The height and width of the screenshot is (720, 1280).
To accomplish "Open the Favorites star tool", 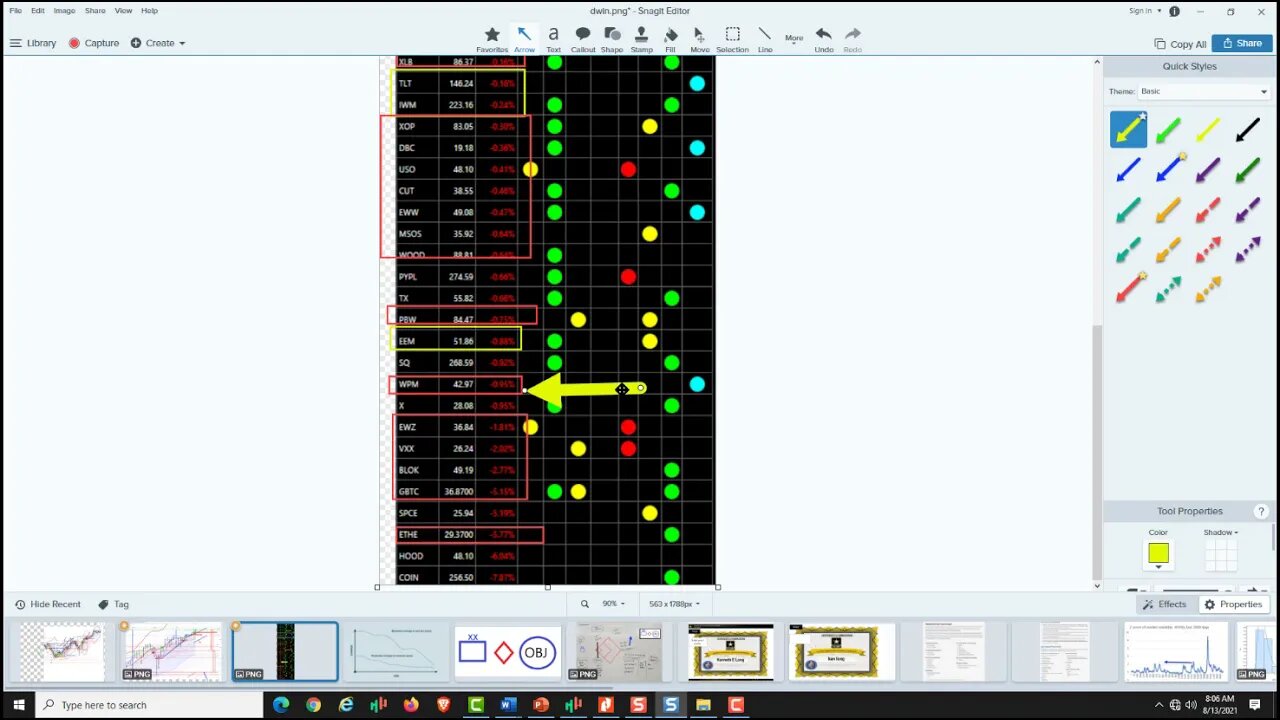I will pos(491,38).
